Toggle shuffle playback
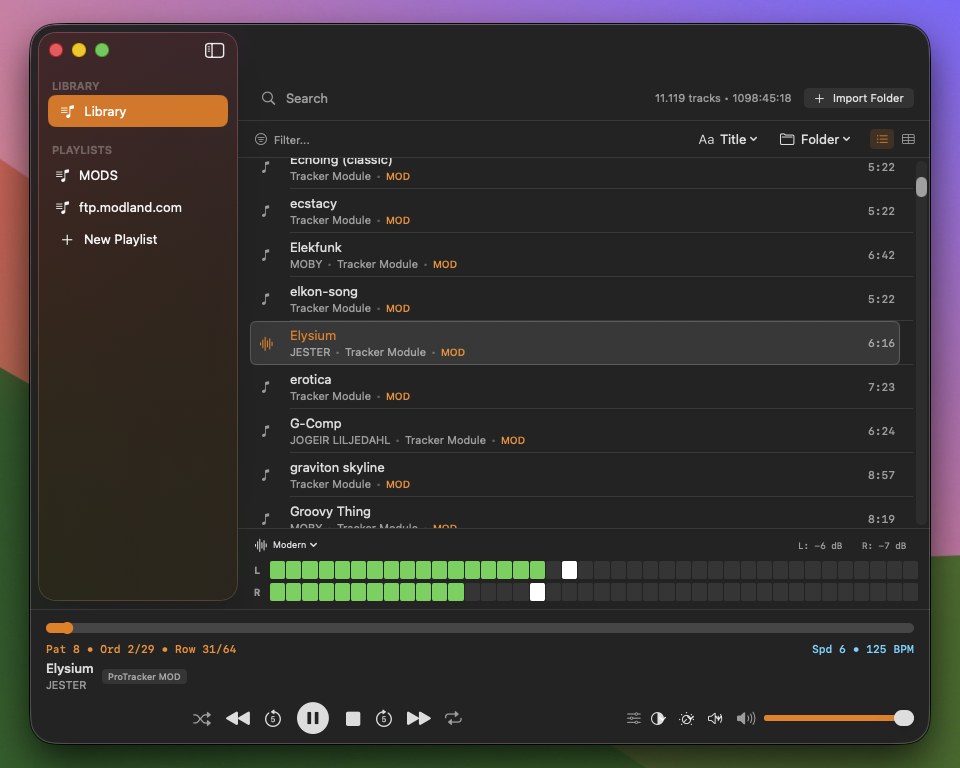Image resolution: width=960 pixels, height=768 pixels. tap(202, 718)
